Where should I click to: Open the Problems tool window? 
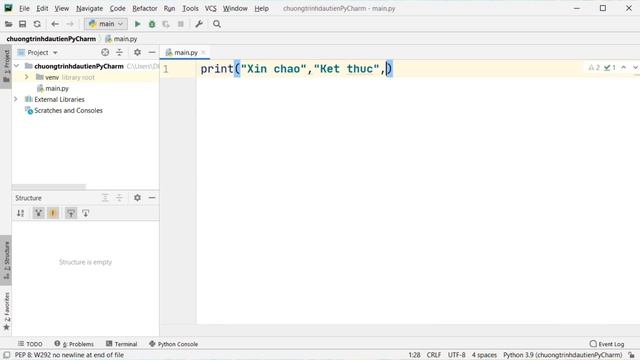pos(74,344)
